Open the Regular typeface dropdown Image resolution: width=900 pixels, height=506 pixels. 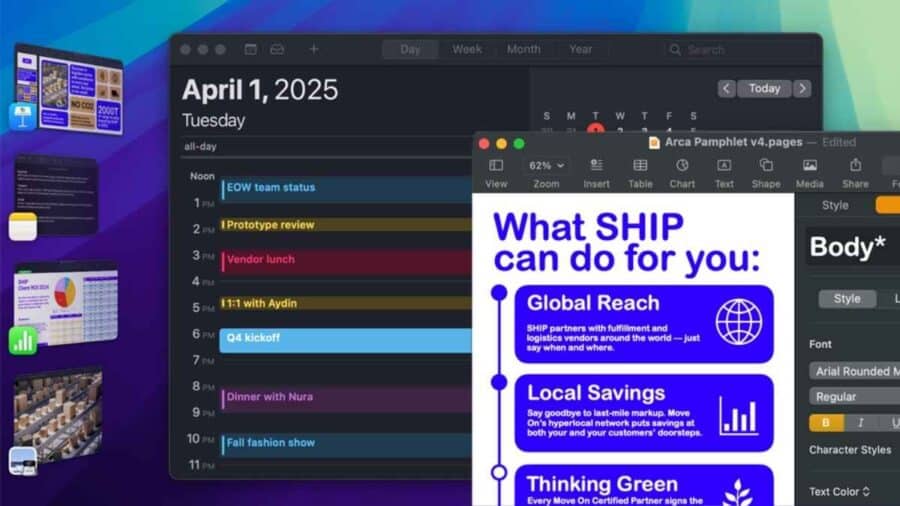pyautogui.click(x=855, y=396)
